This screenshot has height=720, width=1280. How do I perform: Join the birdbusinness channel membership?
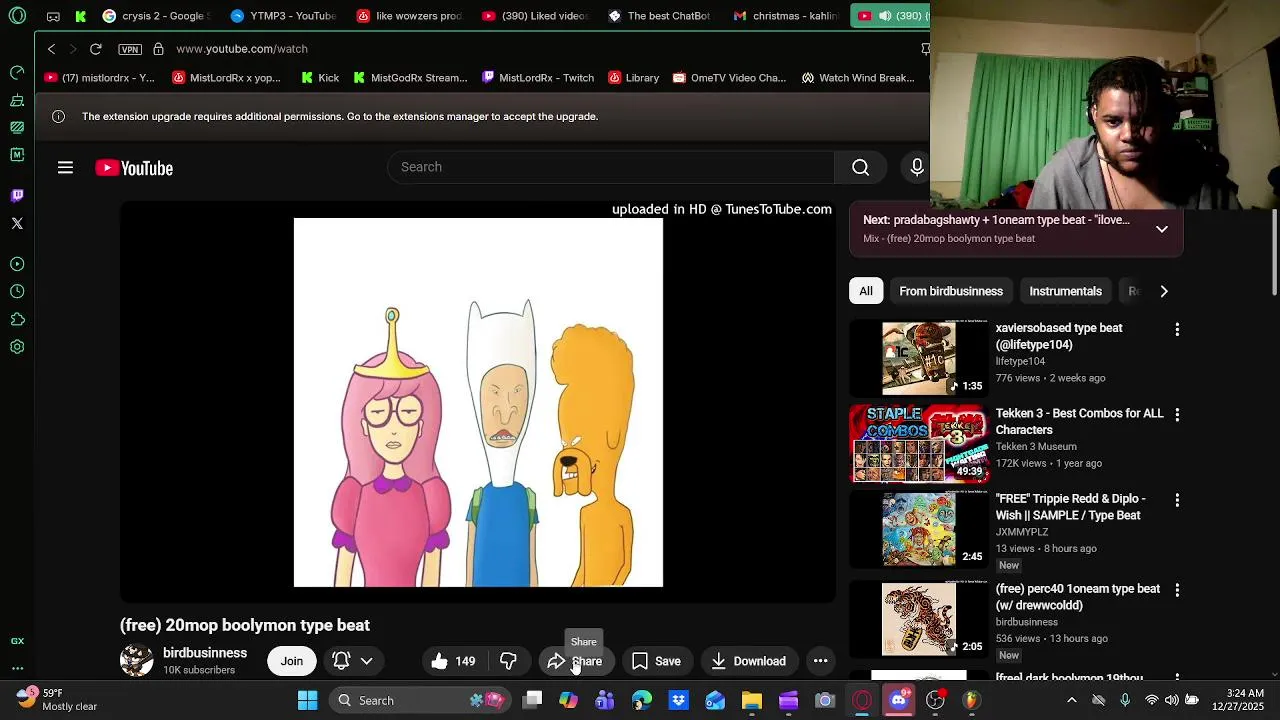(292, 661)
